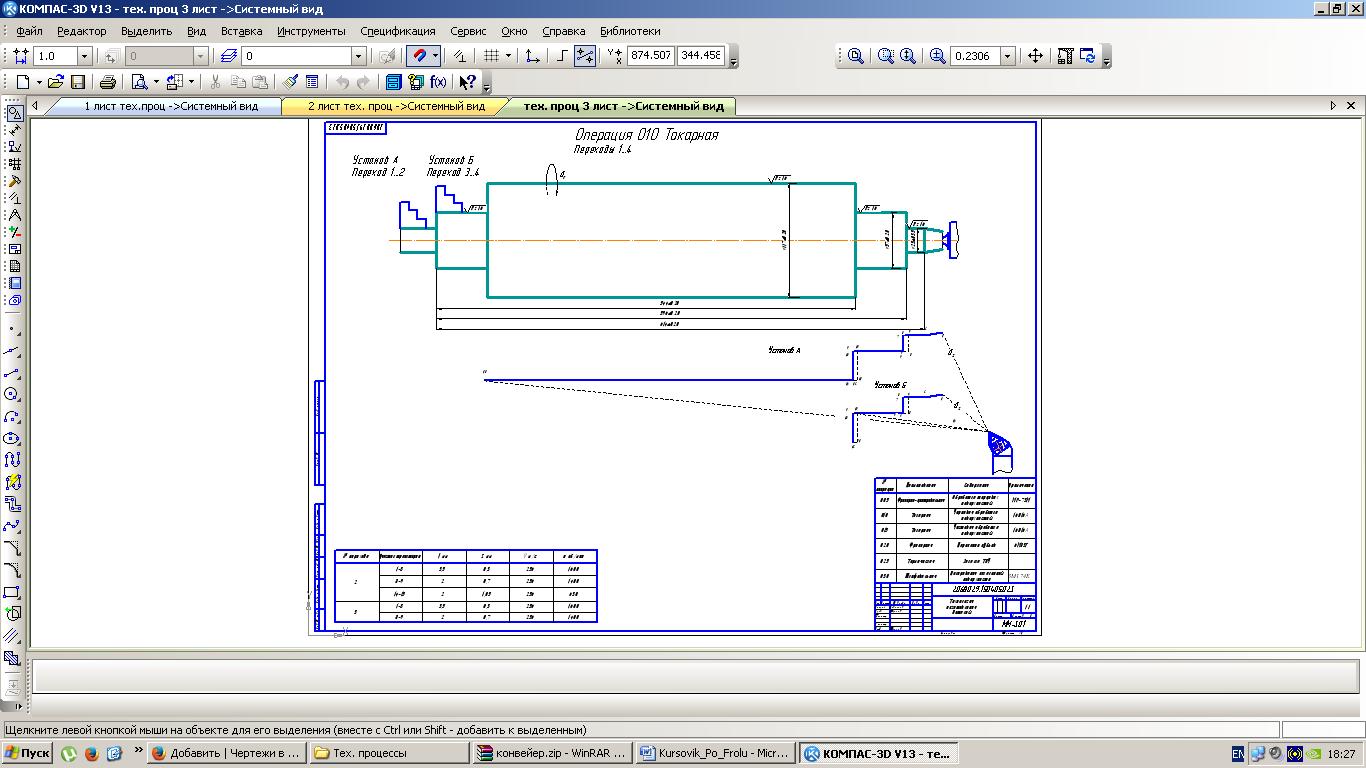Save document with the floppy disk icon

(78, 82)
